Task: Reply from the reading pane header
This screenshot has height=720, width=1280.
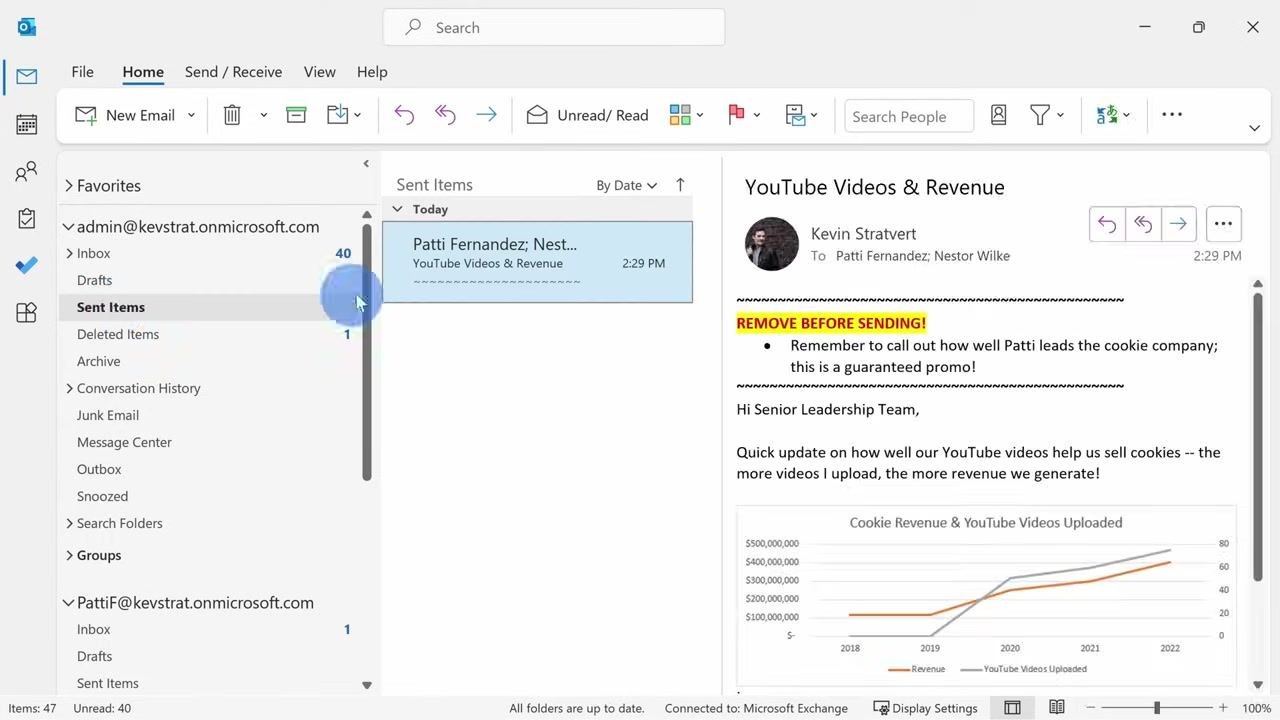Action: point(1107,224)
